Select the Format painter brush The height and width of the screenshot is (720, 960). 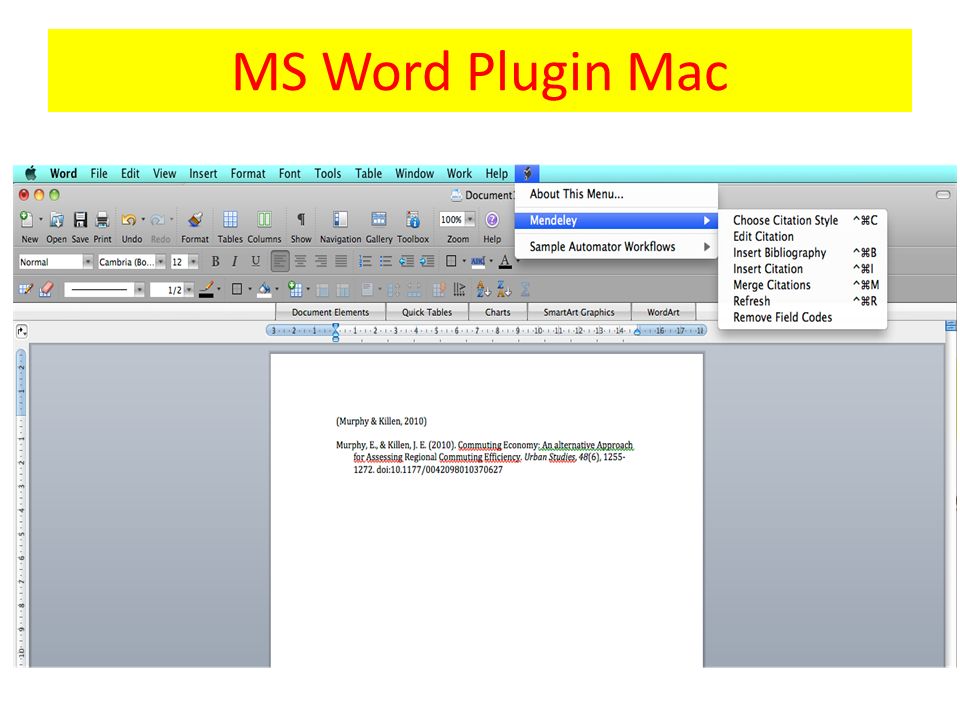(195, 220)
